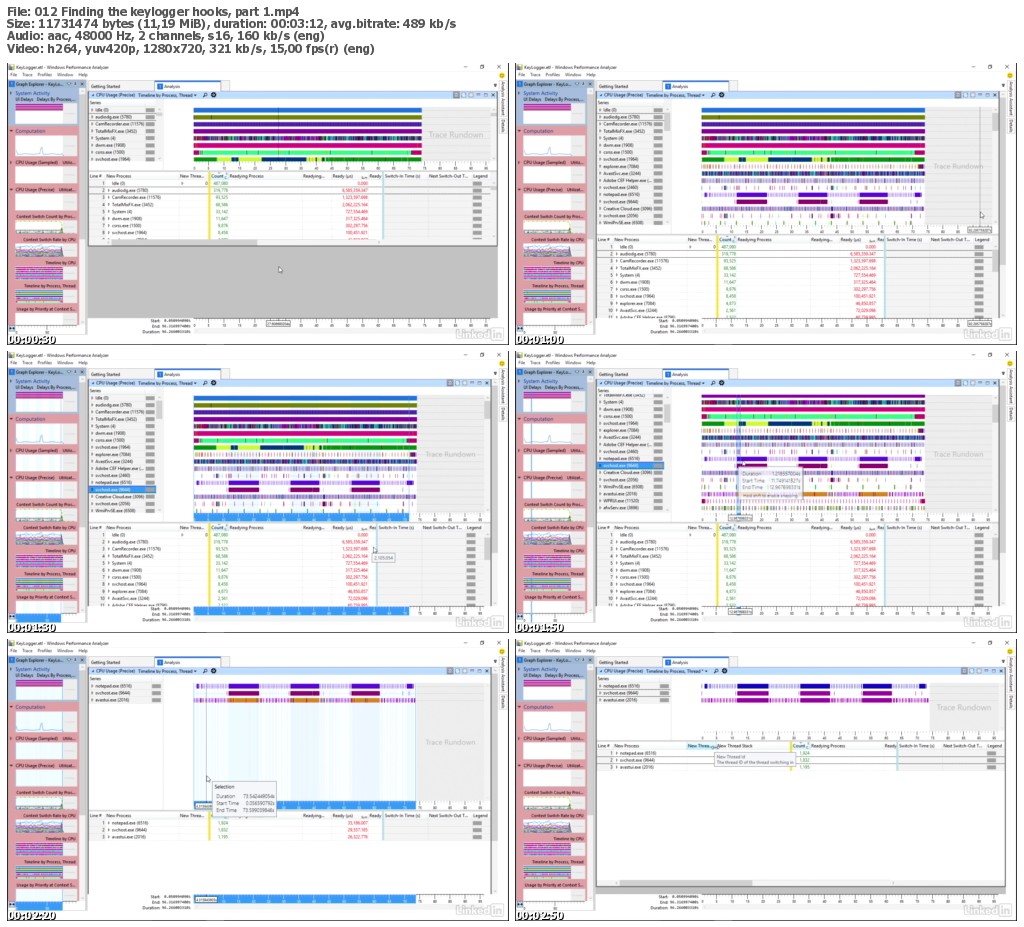Open the Trace menu in the 00:01:00 frame
The height and width of the screenshot is (927, 1024).
[x=536, y=74]
